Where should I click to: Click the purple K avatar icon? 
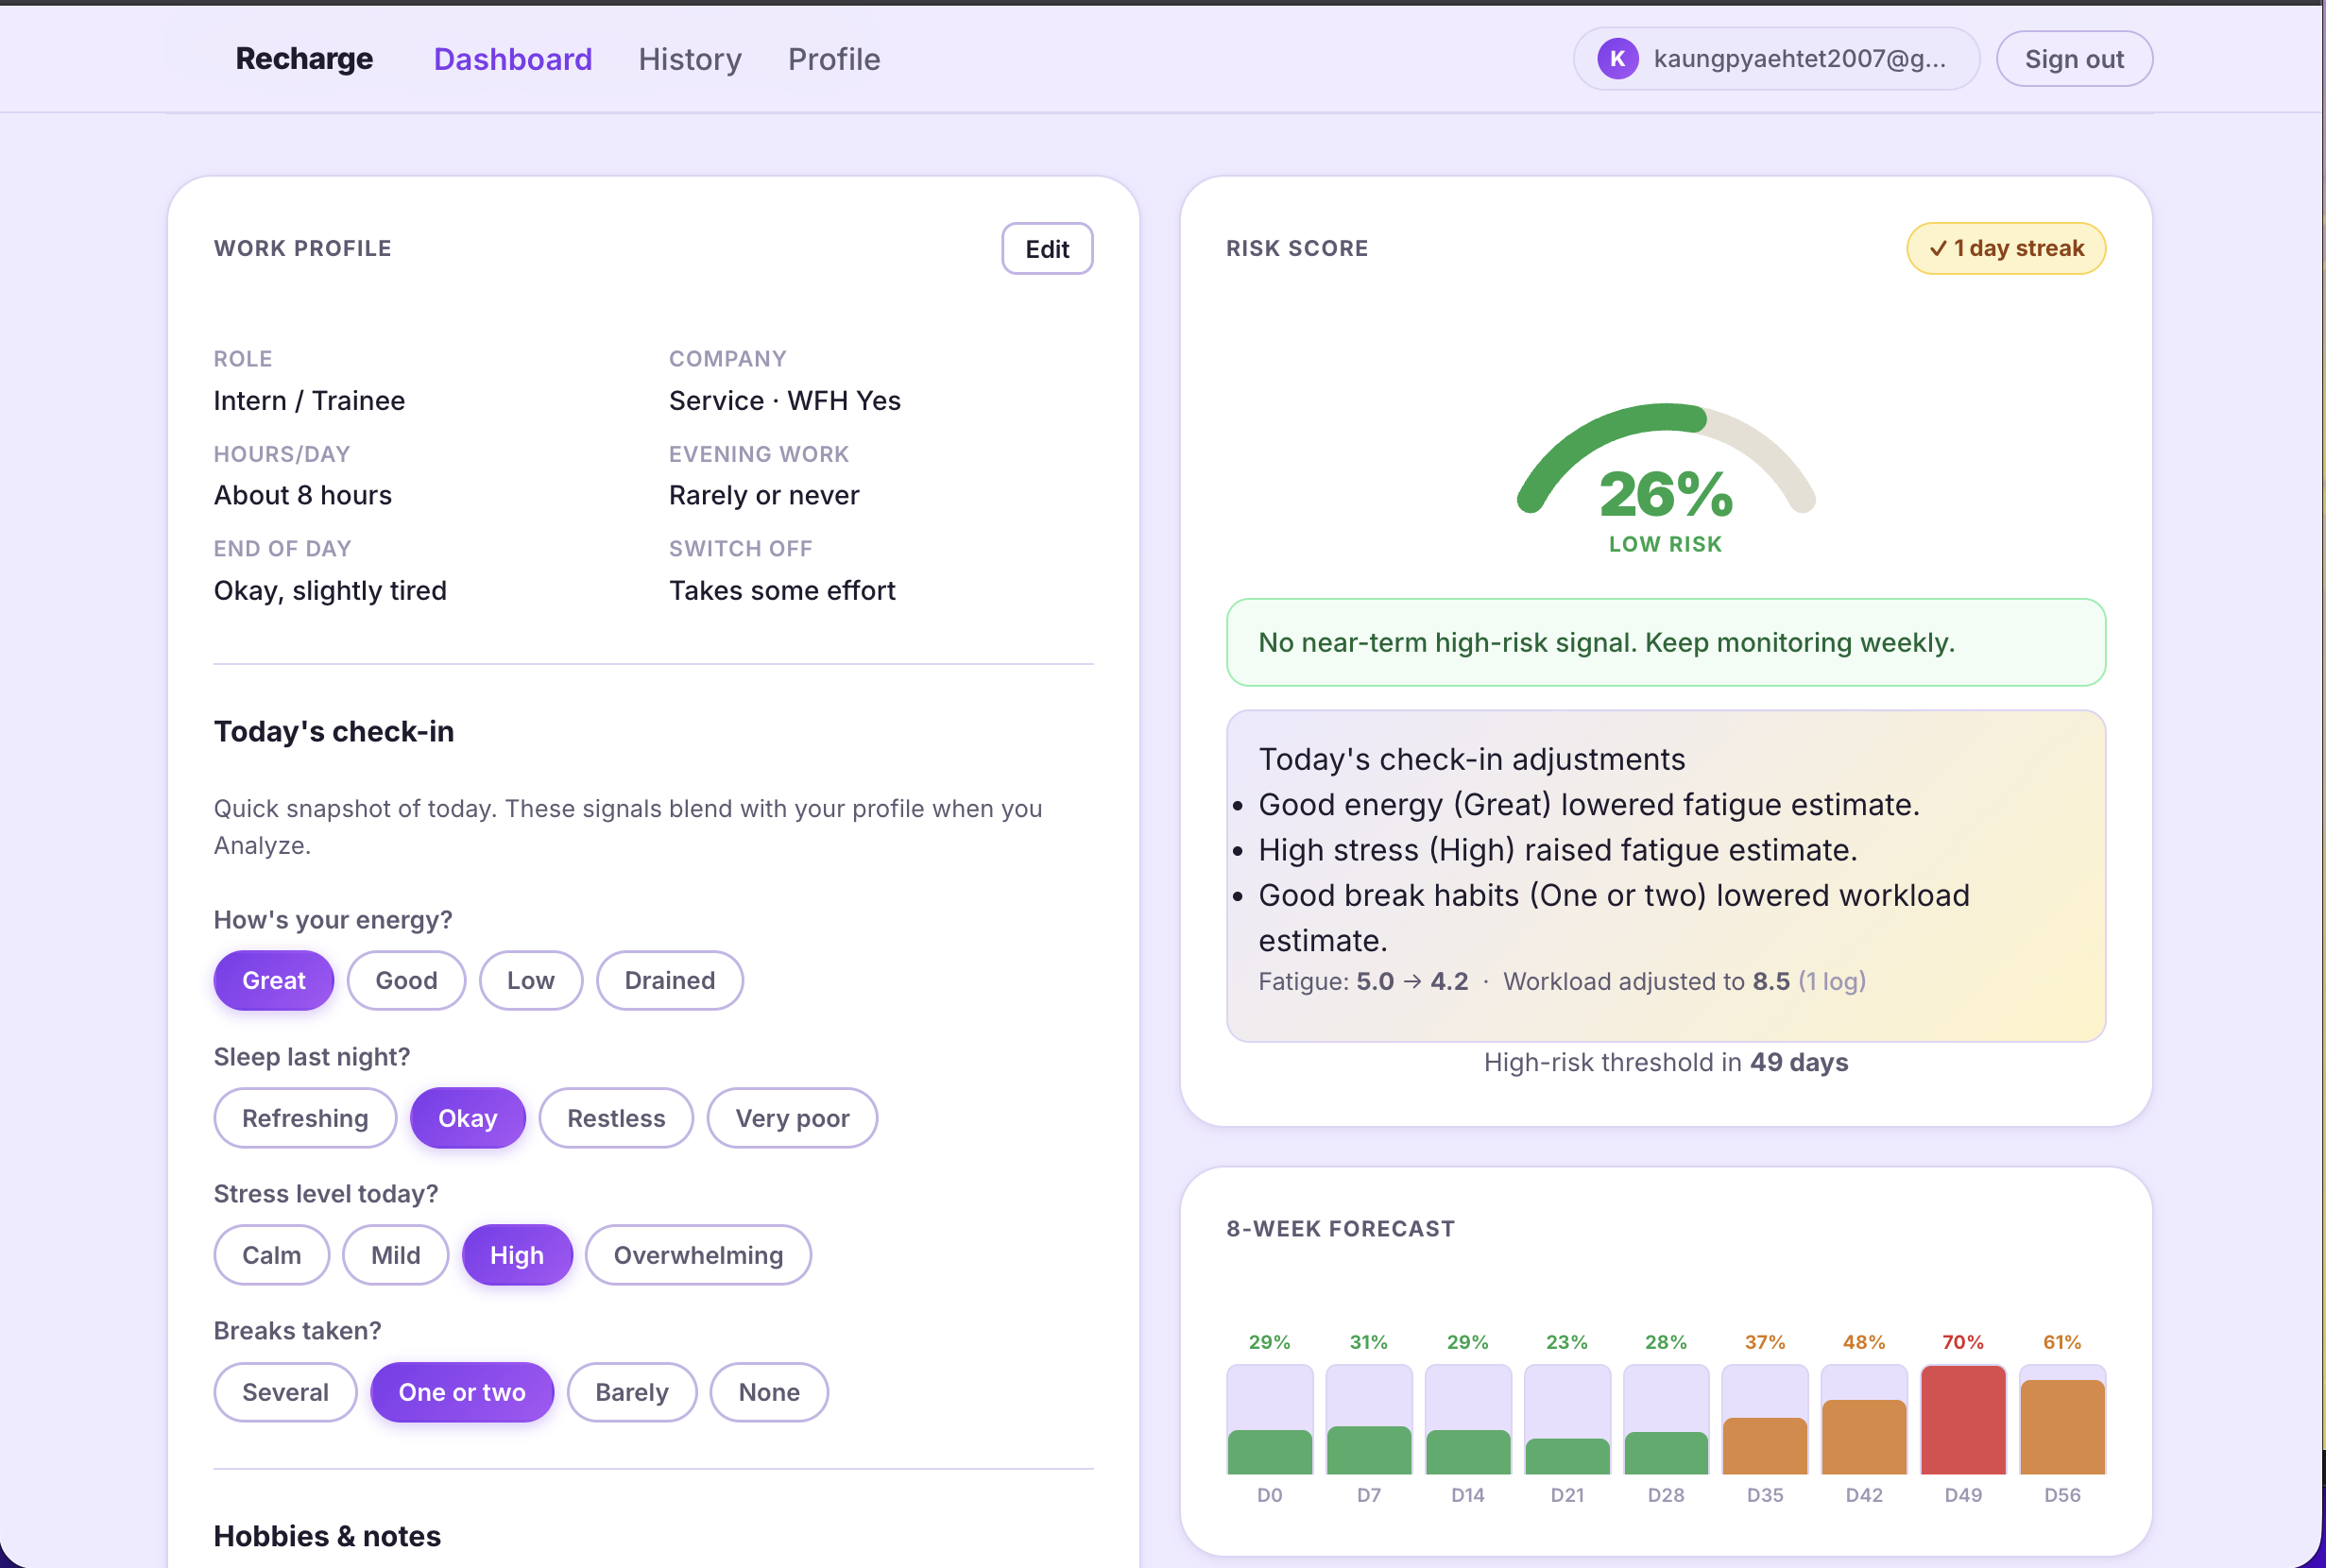click(1617, 59)
